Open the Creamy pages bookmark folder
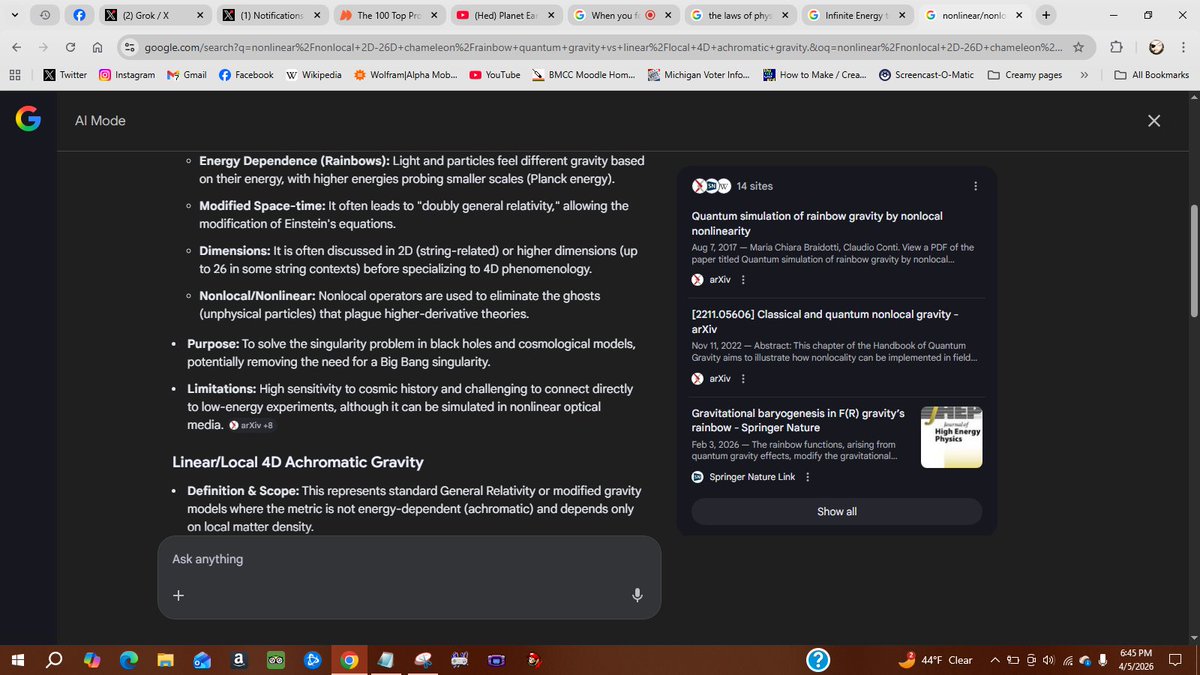 1024,75
